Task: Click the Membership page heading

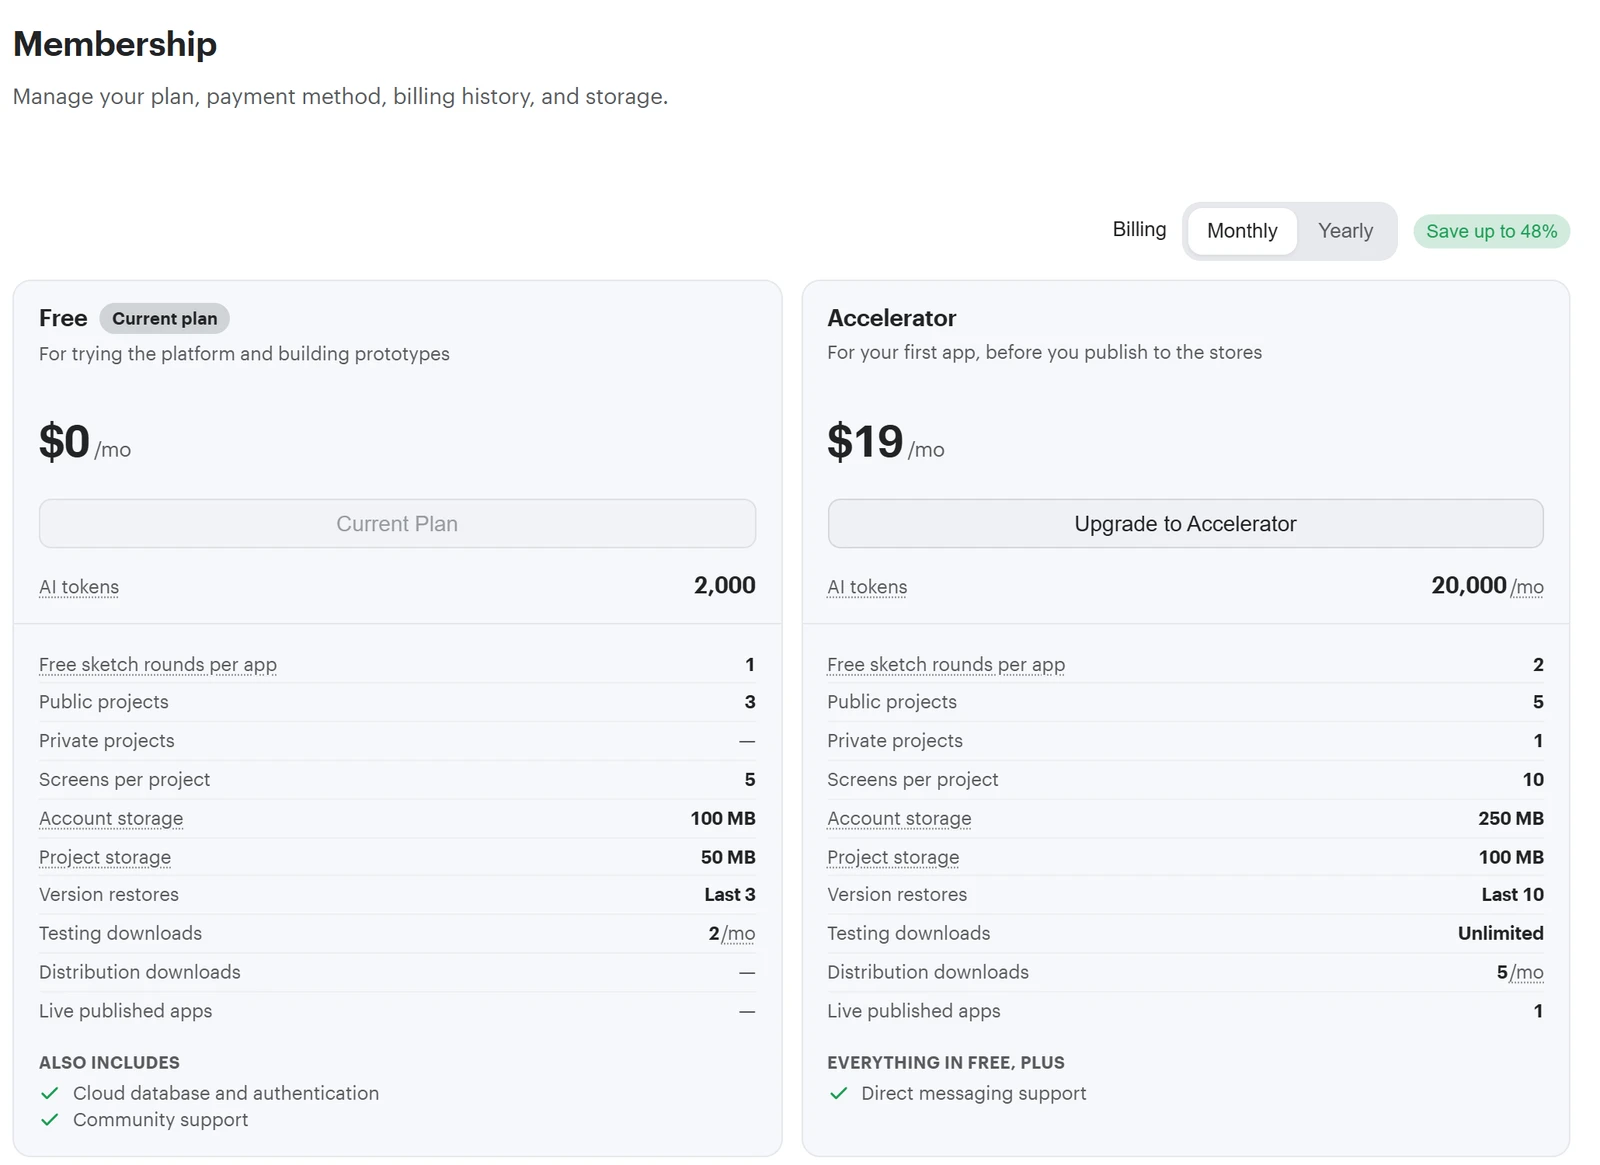Action: [115, 44]
